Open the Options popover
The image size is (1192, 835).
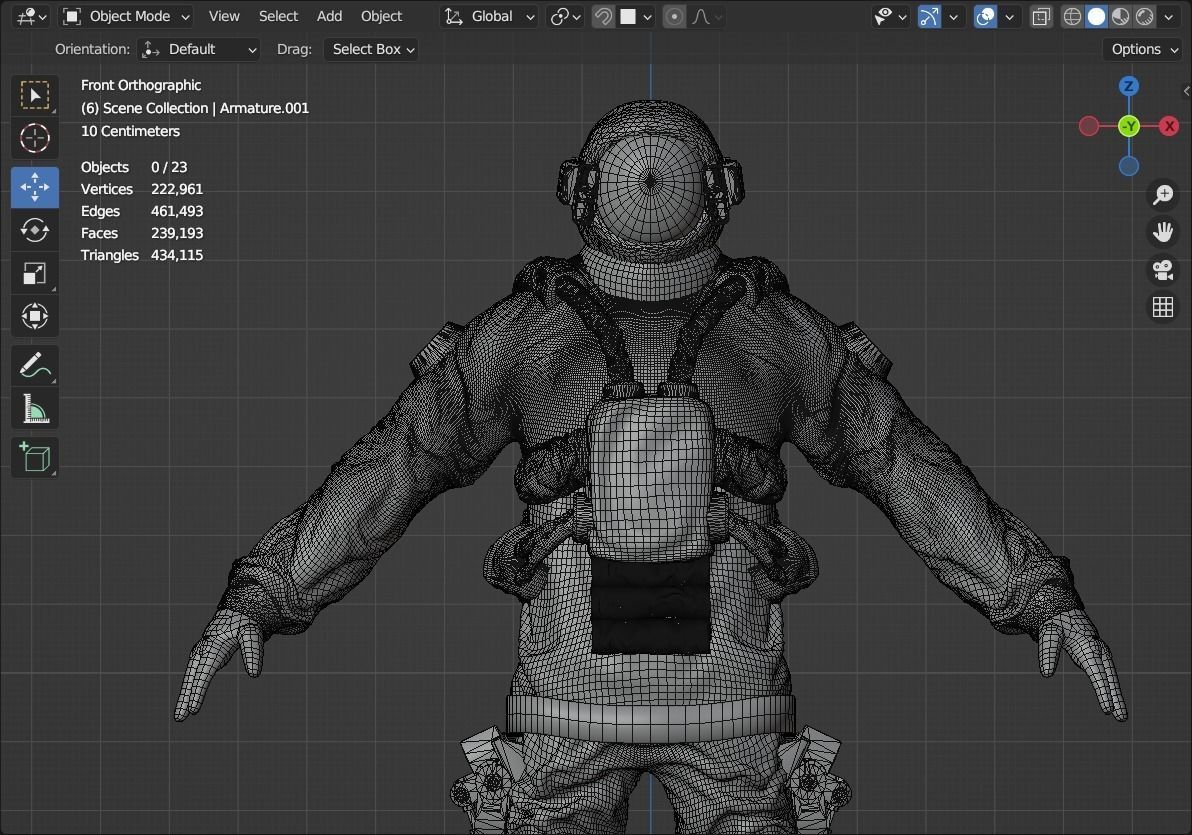click(x=1144, y=49)
